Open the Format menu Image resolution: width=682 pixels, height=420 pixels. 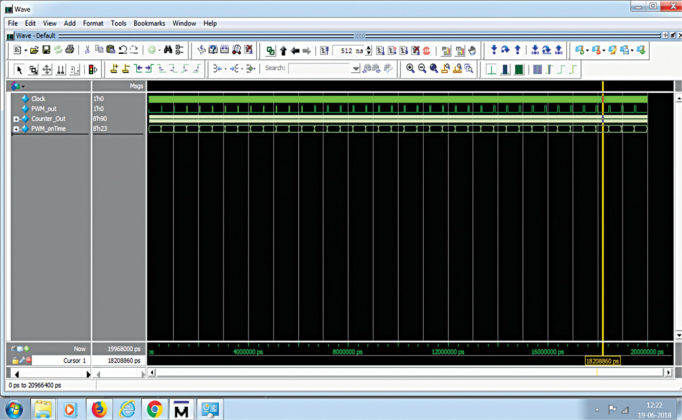(x=92, y=23)
